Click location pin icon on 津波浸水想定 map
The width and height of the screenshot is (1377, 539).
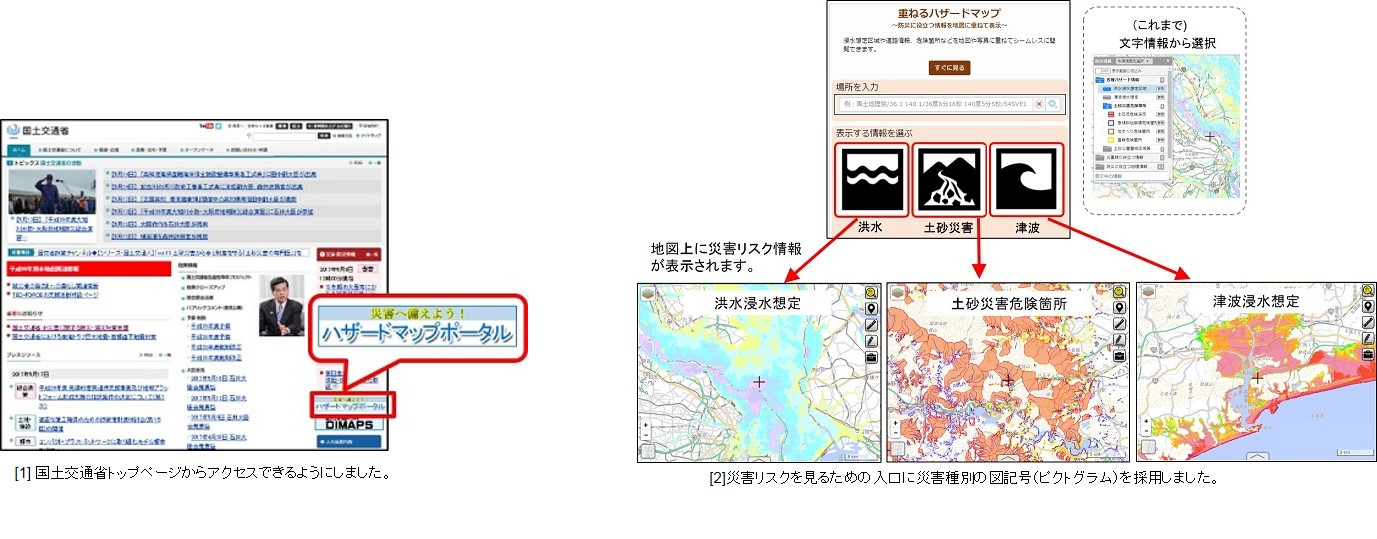tap(1368, 306)
